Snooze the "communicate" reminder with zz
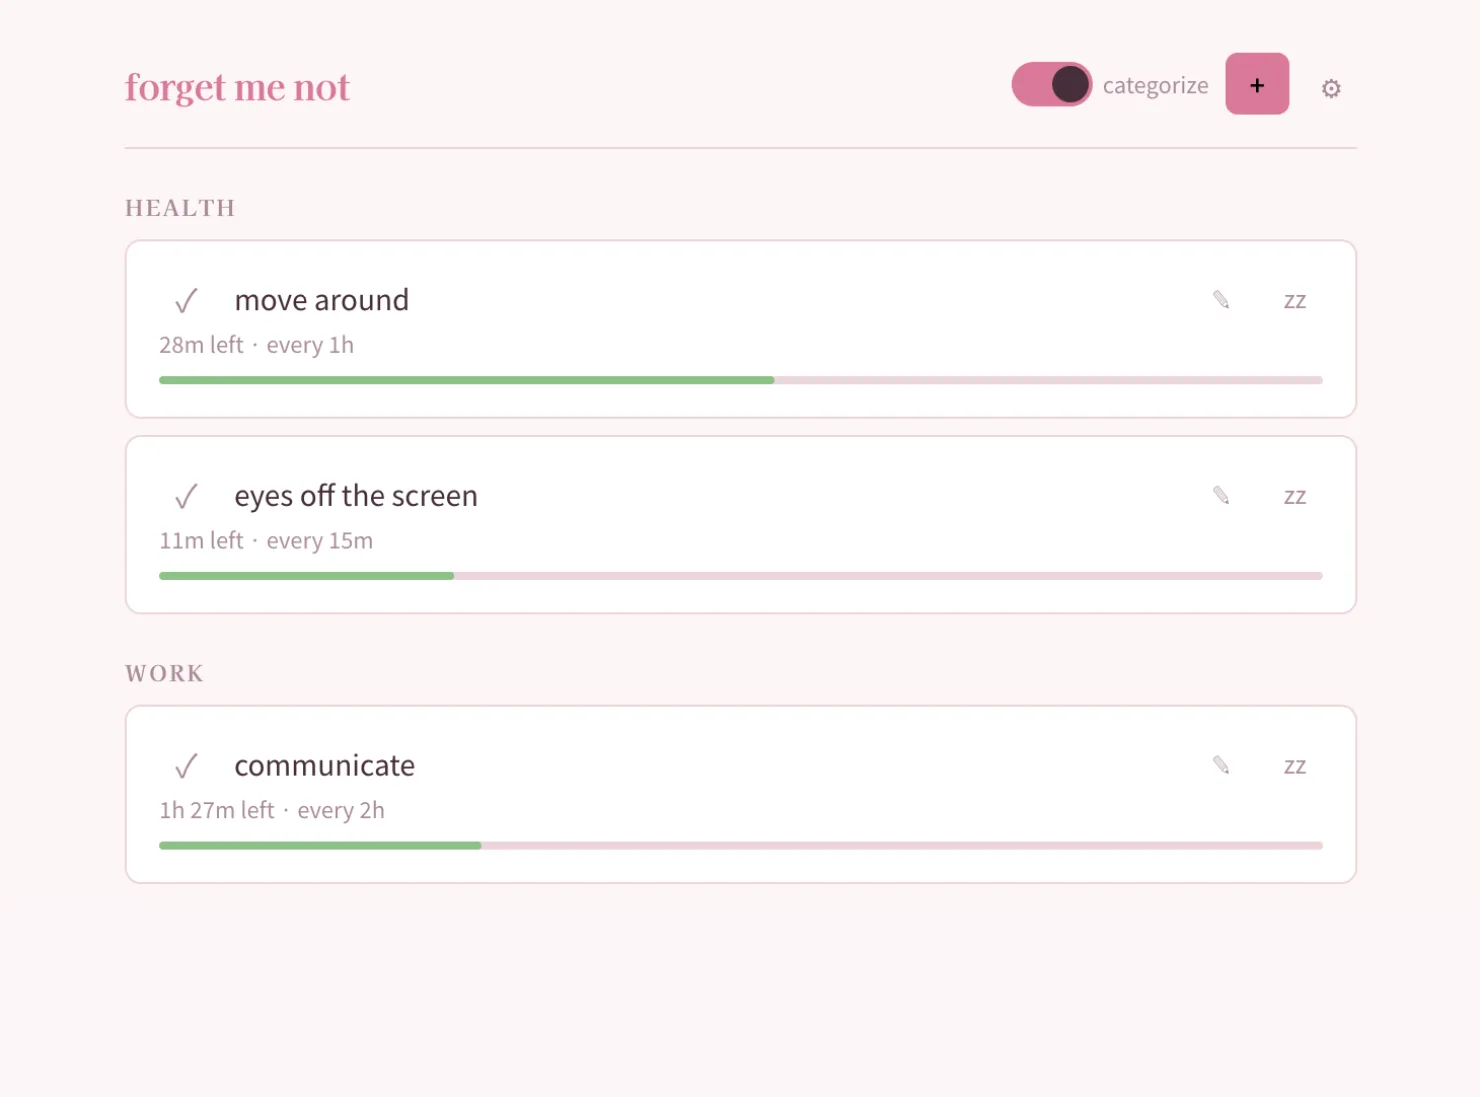The height and width of the screenshot is (1097, 1480). [1295, 765]
